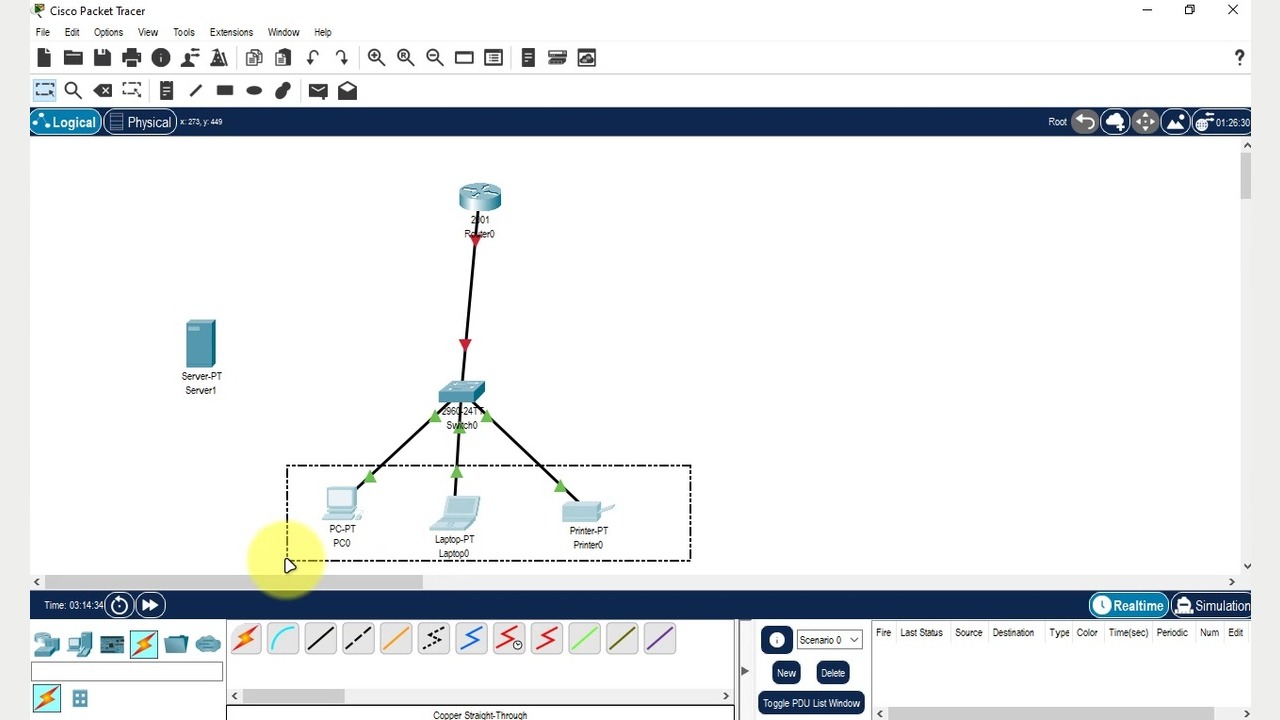This screenshot has height=720, width=1280.
Task: Open the Options menu
Action: click(108, 32)
